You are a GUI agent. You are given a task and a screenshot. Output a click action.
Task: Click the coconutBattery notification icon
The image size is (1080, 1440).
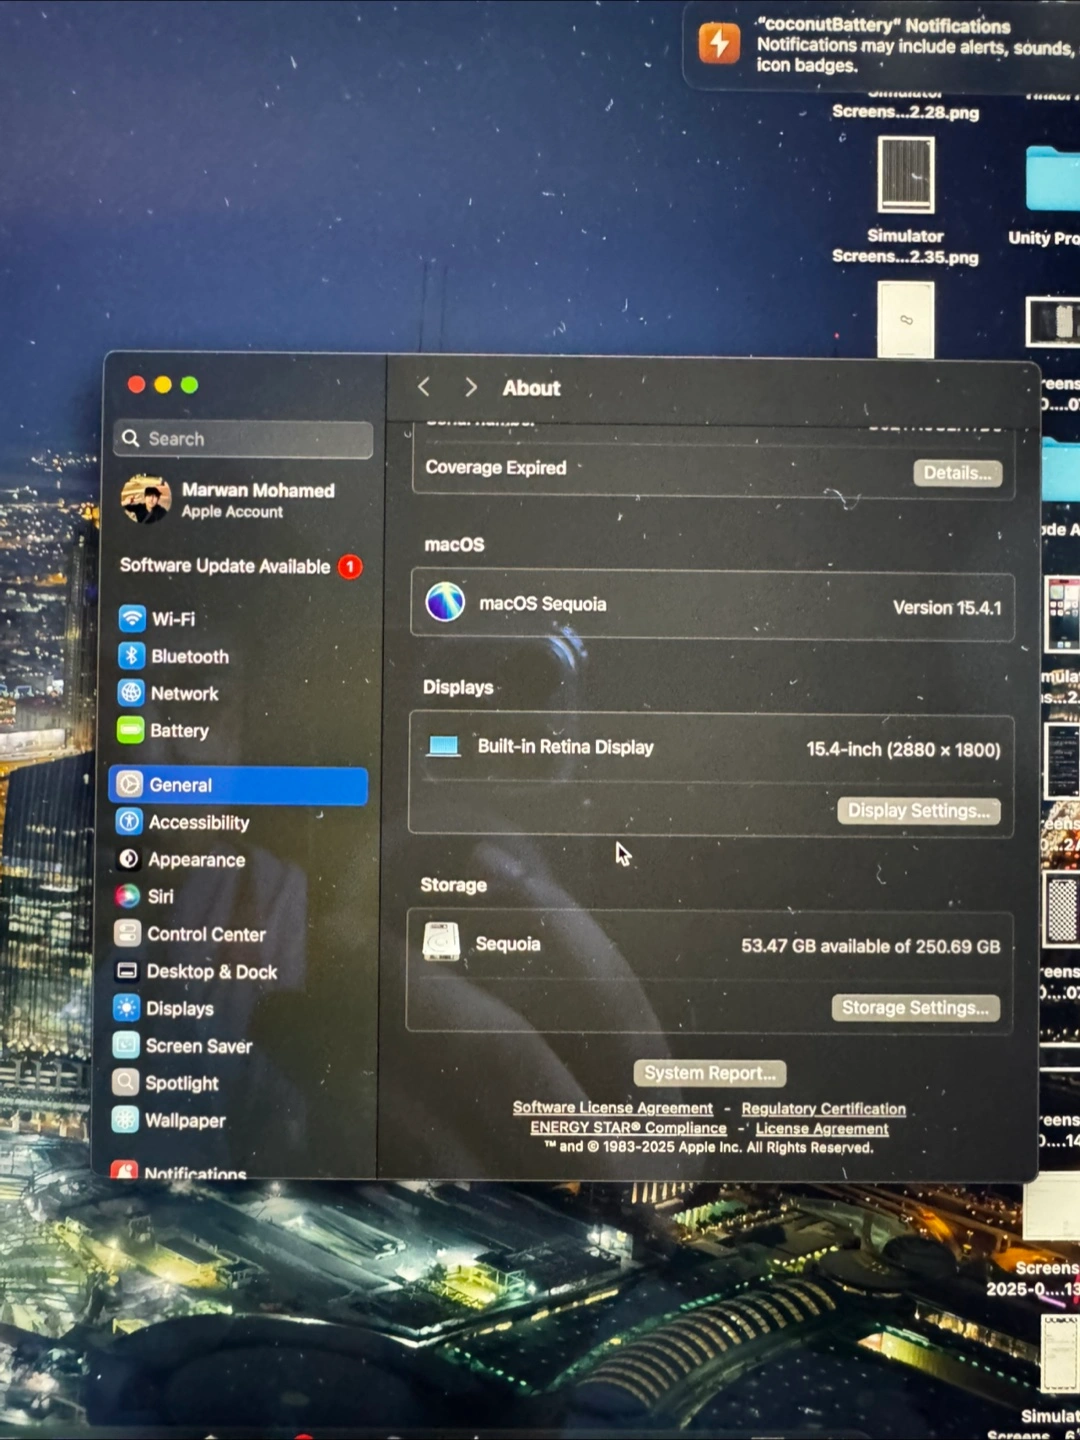point(719,43)
